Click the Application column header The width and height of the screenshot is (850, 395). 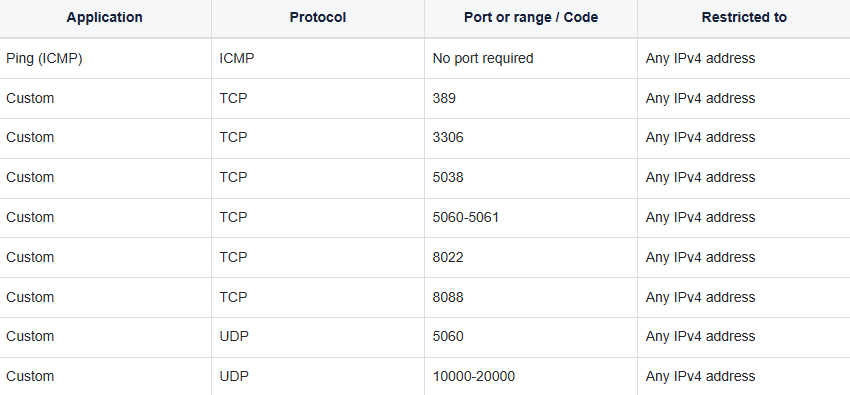105,17
